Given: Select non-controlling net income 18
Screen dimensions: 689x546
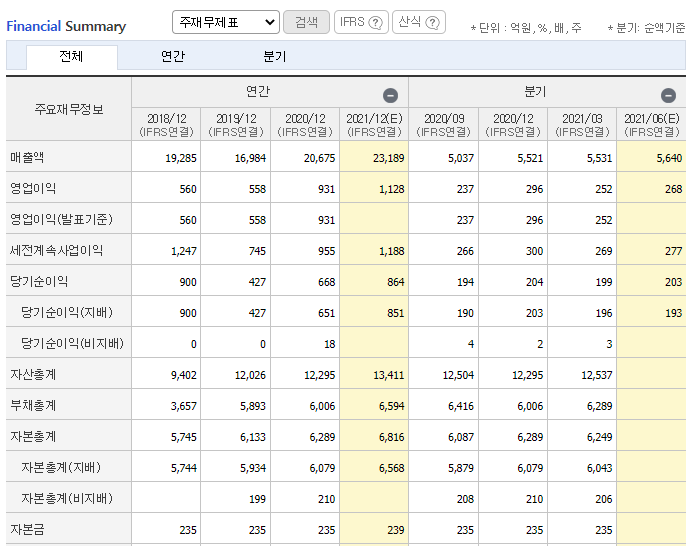Looking at the screenshot, I should click(x=330, y=344).
